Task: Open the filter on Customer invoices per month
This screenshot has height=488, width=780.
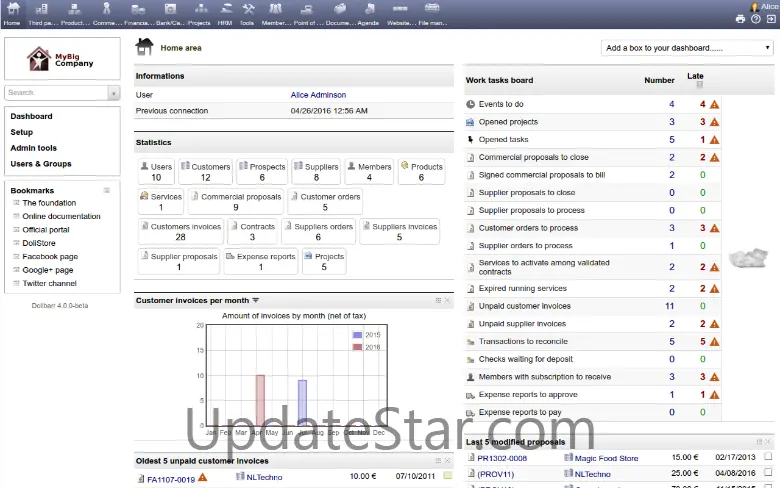Action: pyautogui.click(x=256, y=300)
